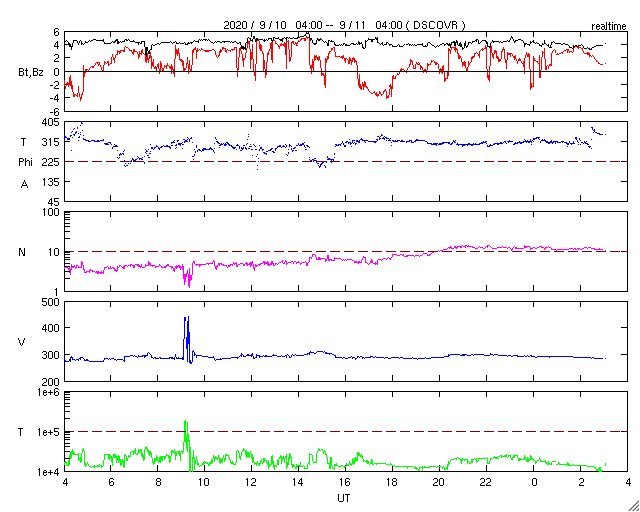640x512 pixels.
Task: Click the '1e+4' tick on the temperature axis
Action: coord(49,471)
